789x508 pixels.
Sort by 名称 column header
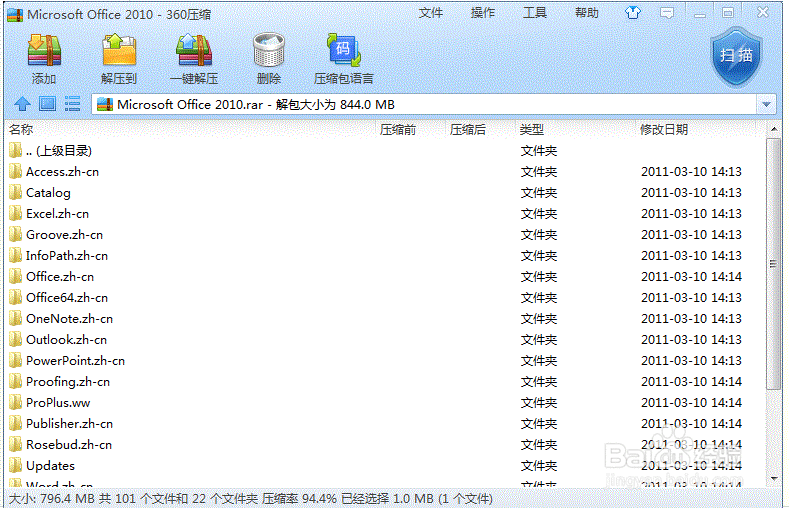tap(21, 130)
